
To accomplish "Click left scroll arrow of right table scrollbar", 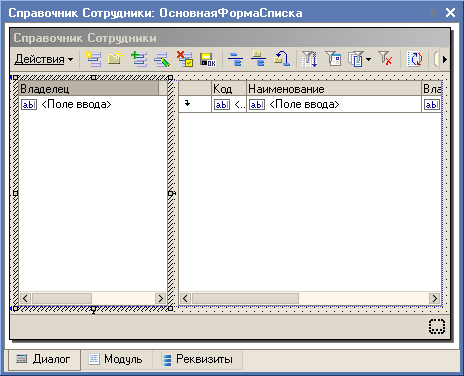I will coord(186,298).
